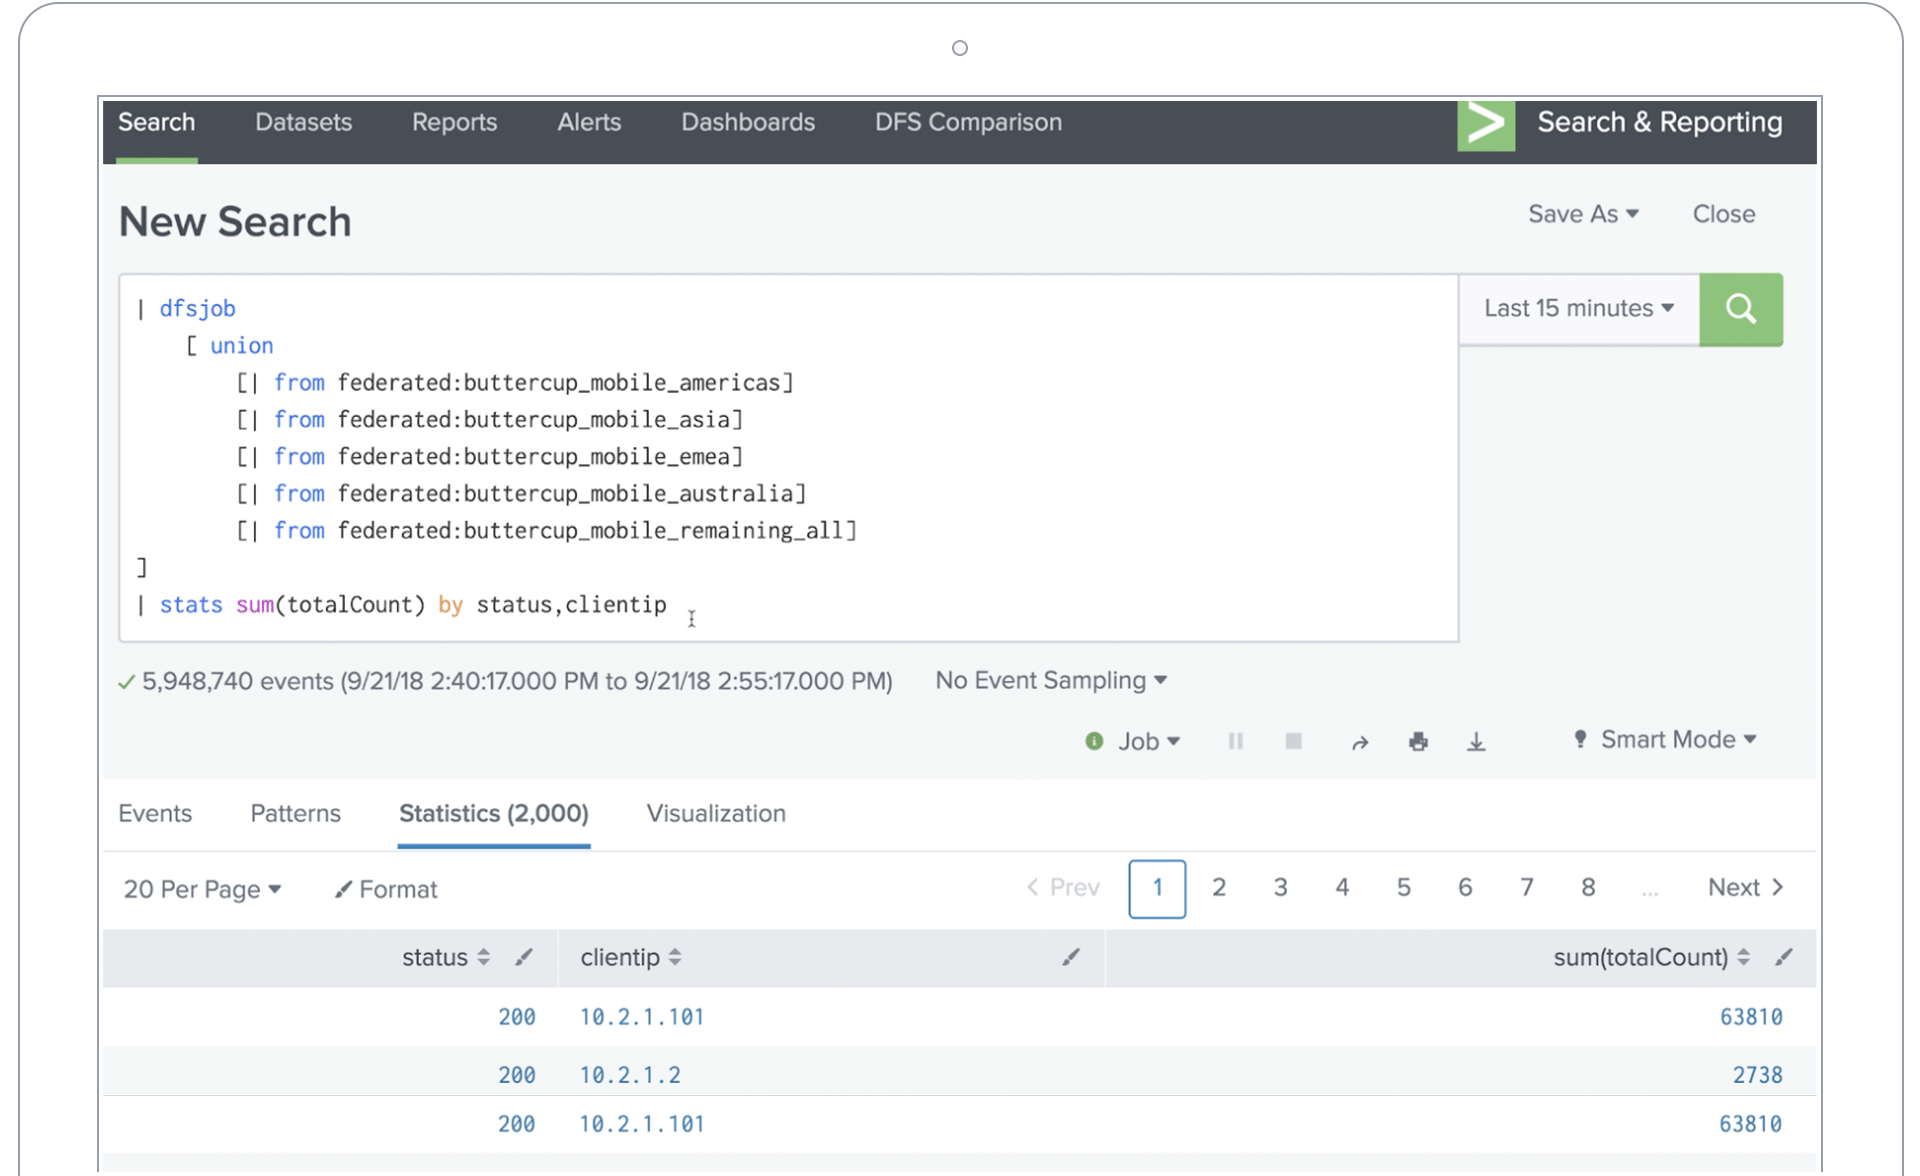Viewport: 1920px width, 1176px height.
Task: Toggle sort on status column
Action: coord(483,957)
